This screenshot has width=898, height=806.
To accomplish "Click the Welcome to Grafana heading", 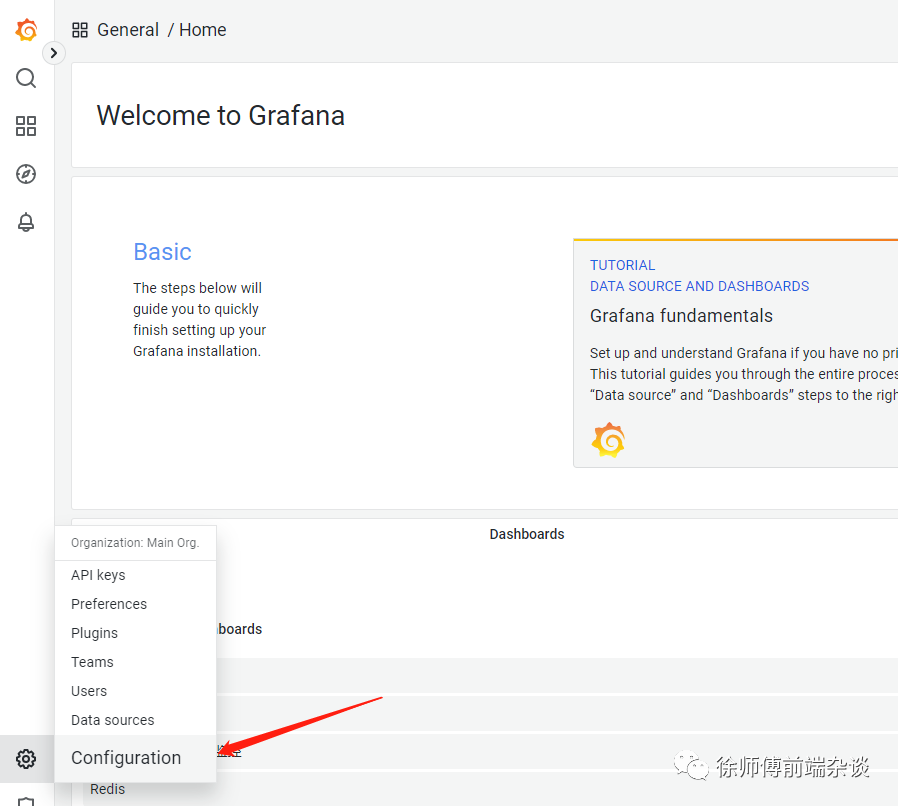I will coord(220,115).
